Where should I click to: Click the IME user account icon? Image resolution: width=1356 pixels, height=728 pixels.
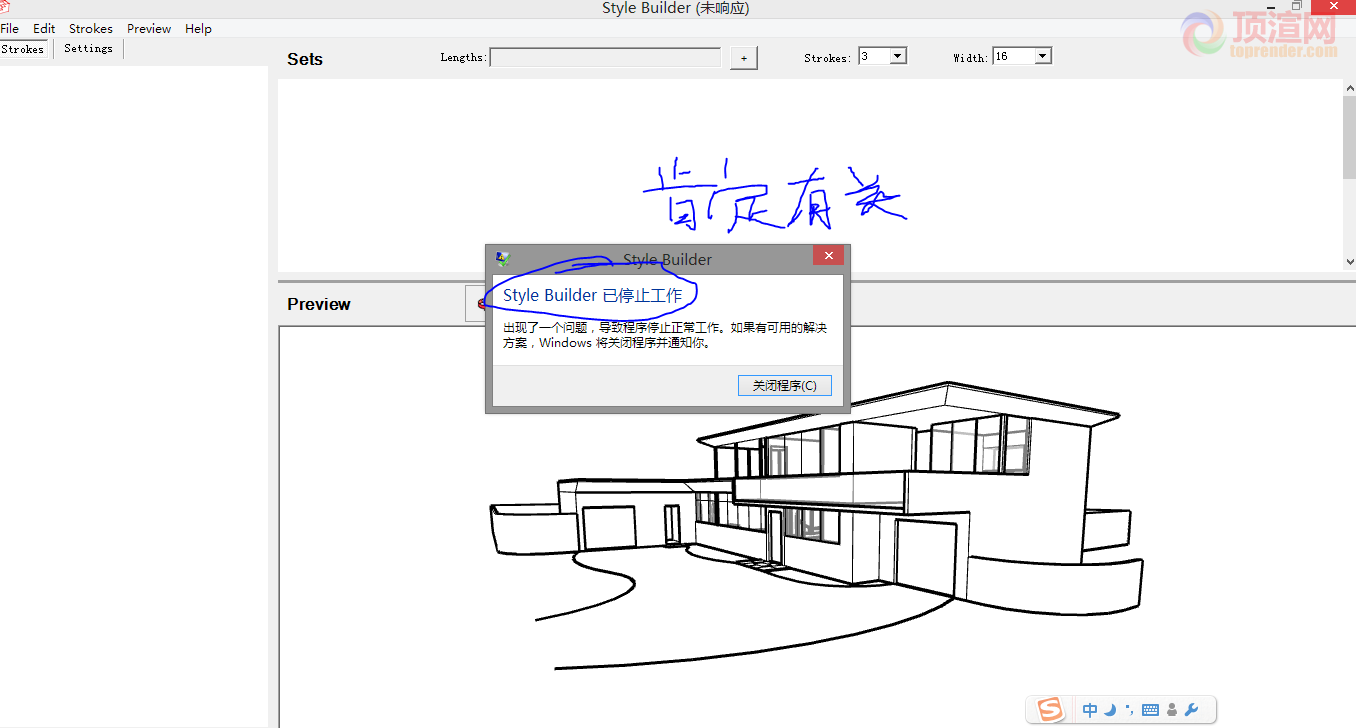click(x=1172, y=710)
